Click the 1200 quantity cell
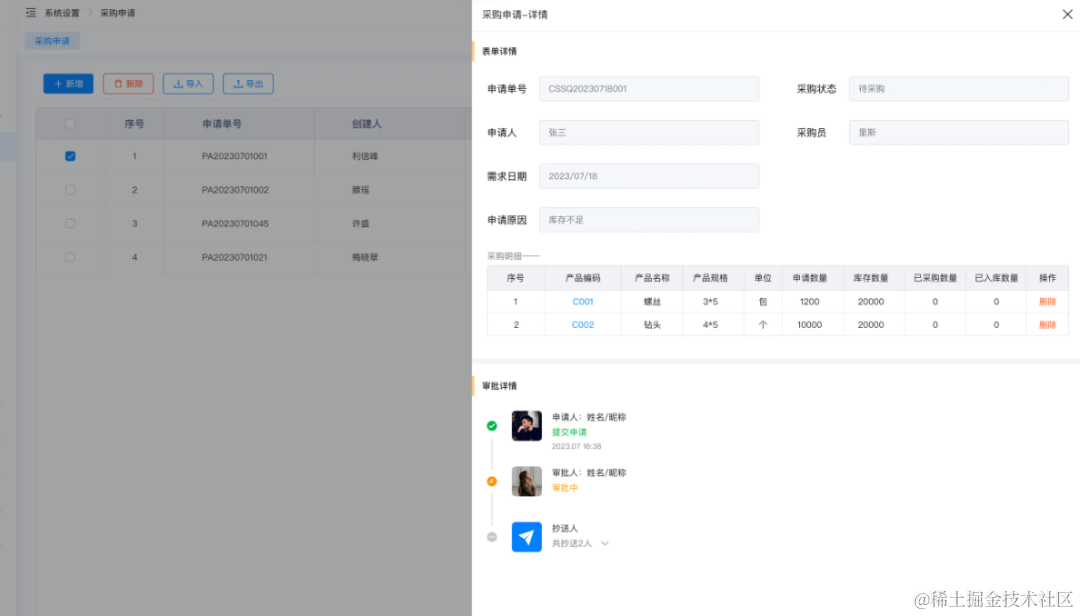 (x=809, y=302)
